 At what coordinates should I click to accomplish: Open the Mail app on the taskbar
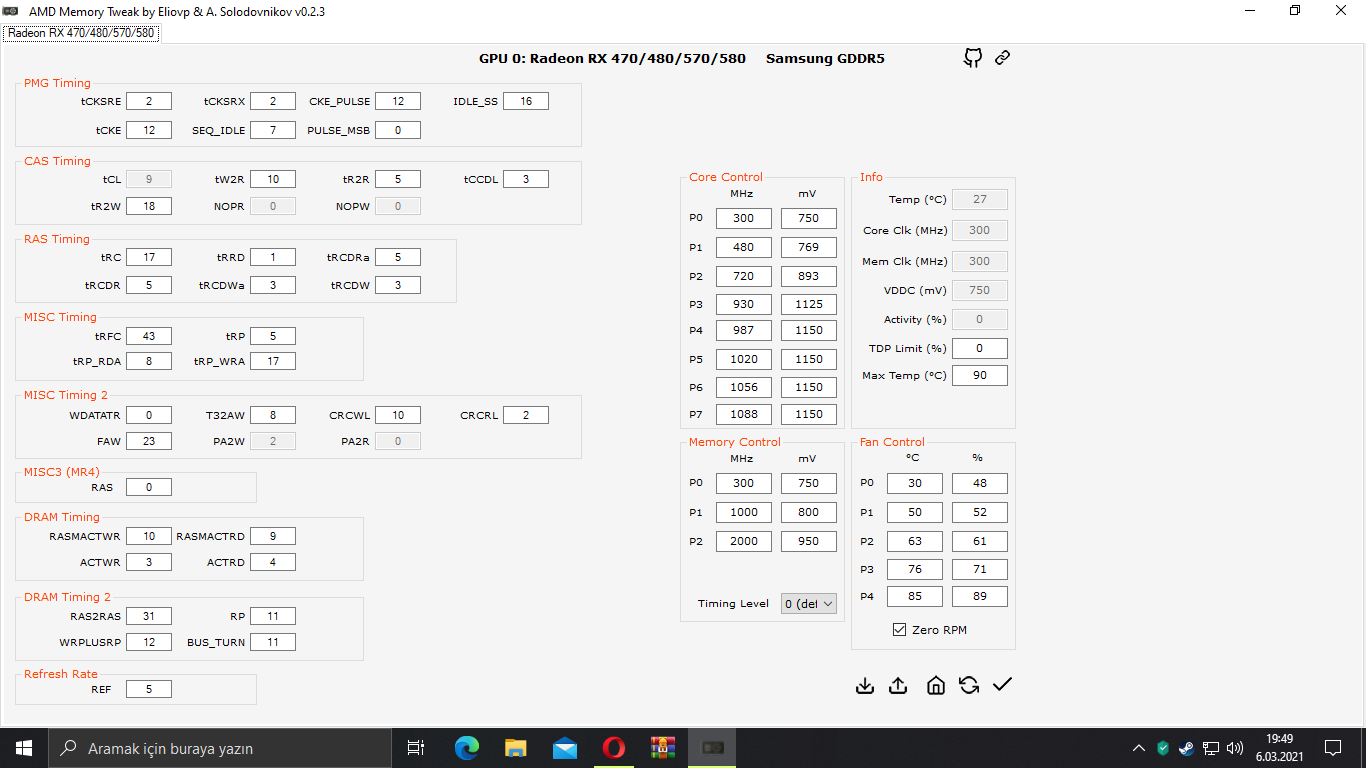pyautogui.click(x=564, y=748)
